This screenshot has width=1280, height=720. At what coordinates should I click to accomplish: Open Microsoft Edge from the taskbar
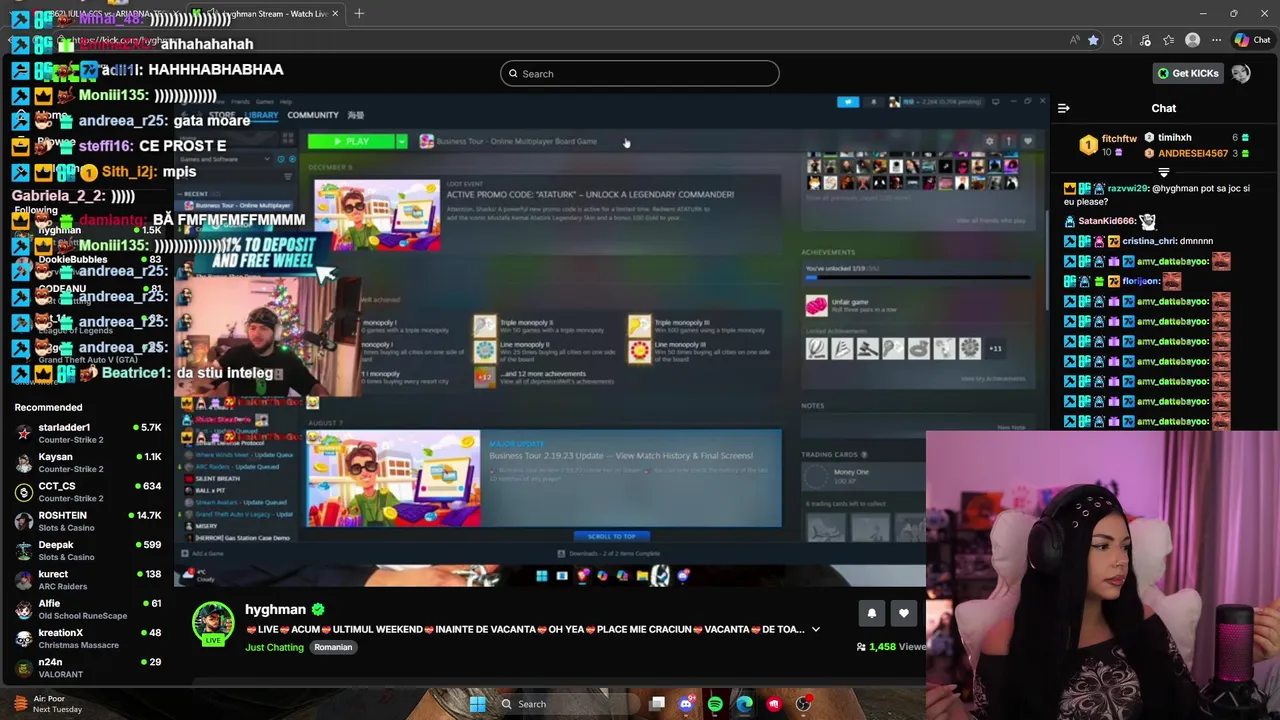tap(745, 704)
